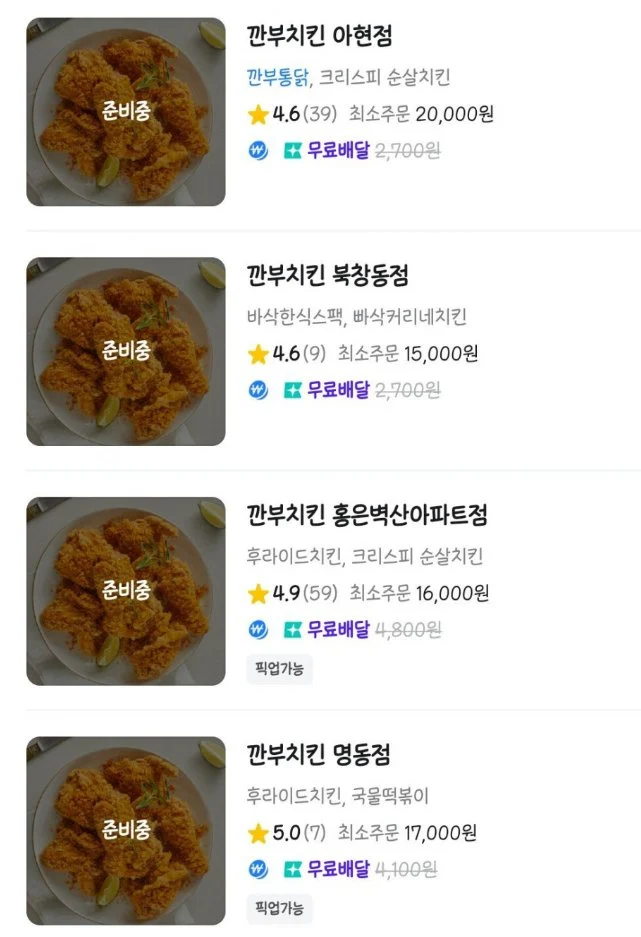Click the star rating icon for 홍은벽산아파트점
The height and width of the screenshot is (937, 641).
pyautogui.click(x=258, y=594)
